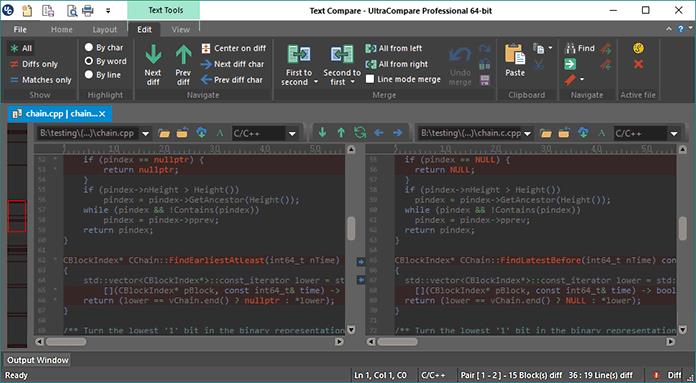Open right pane C/C++ language dropdown
This screenshot has height=383, width=696.
click(674, 133)
